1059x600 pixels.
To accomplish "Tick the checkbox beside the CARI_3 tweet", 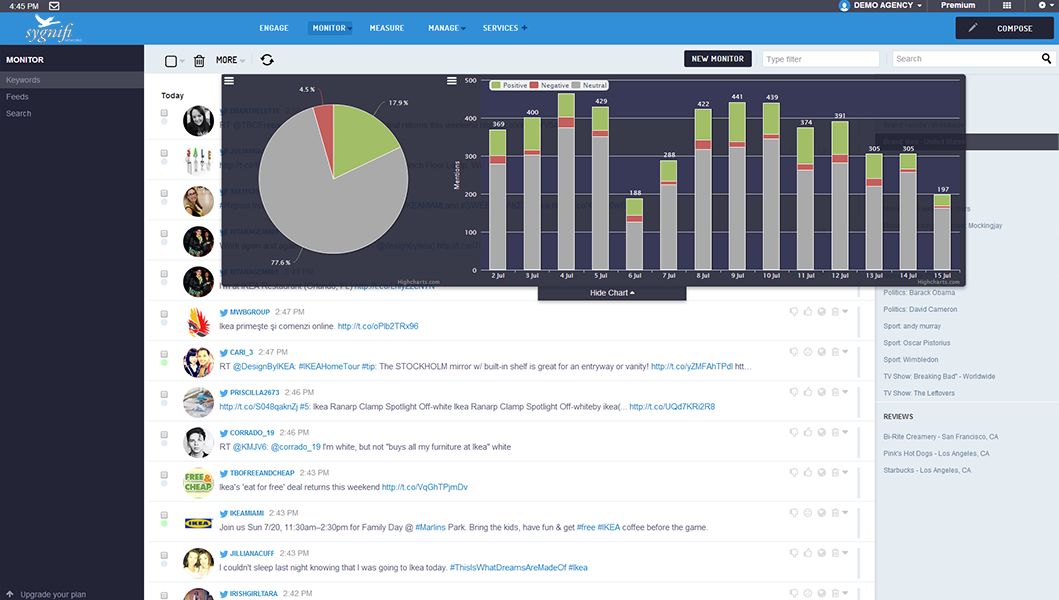I will [x=164, y=353].
